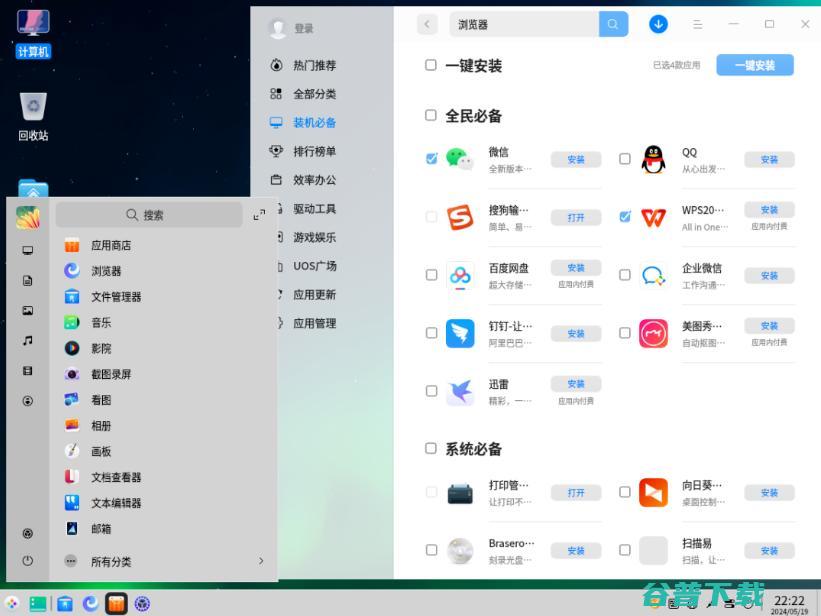Open the file manager from the taskbar
The width and height of the screenshot is (821, 616).
[64, 604]
